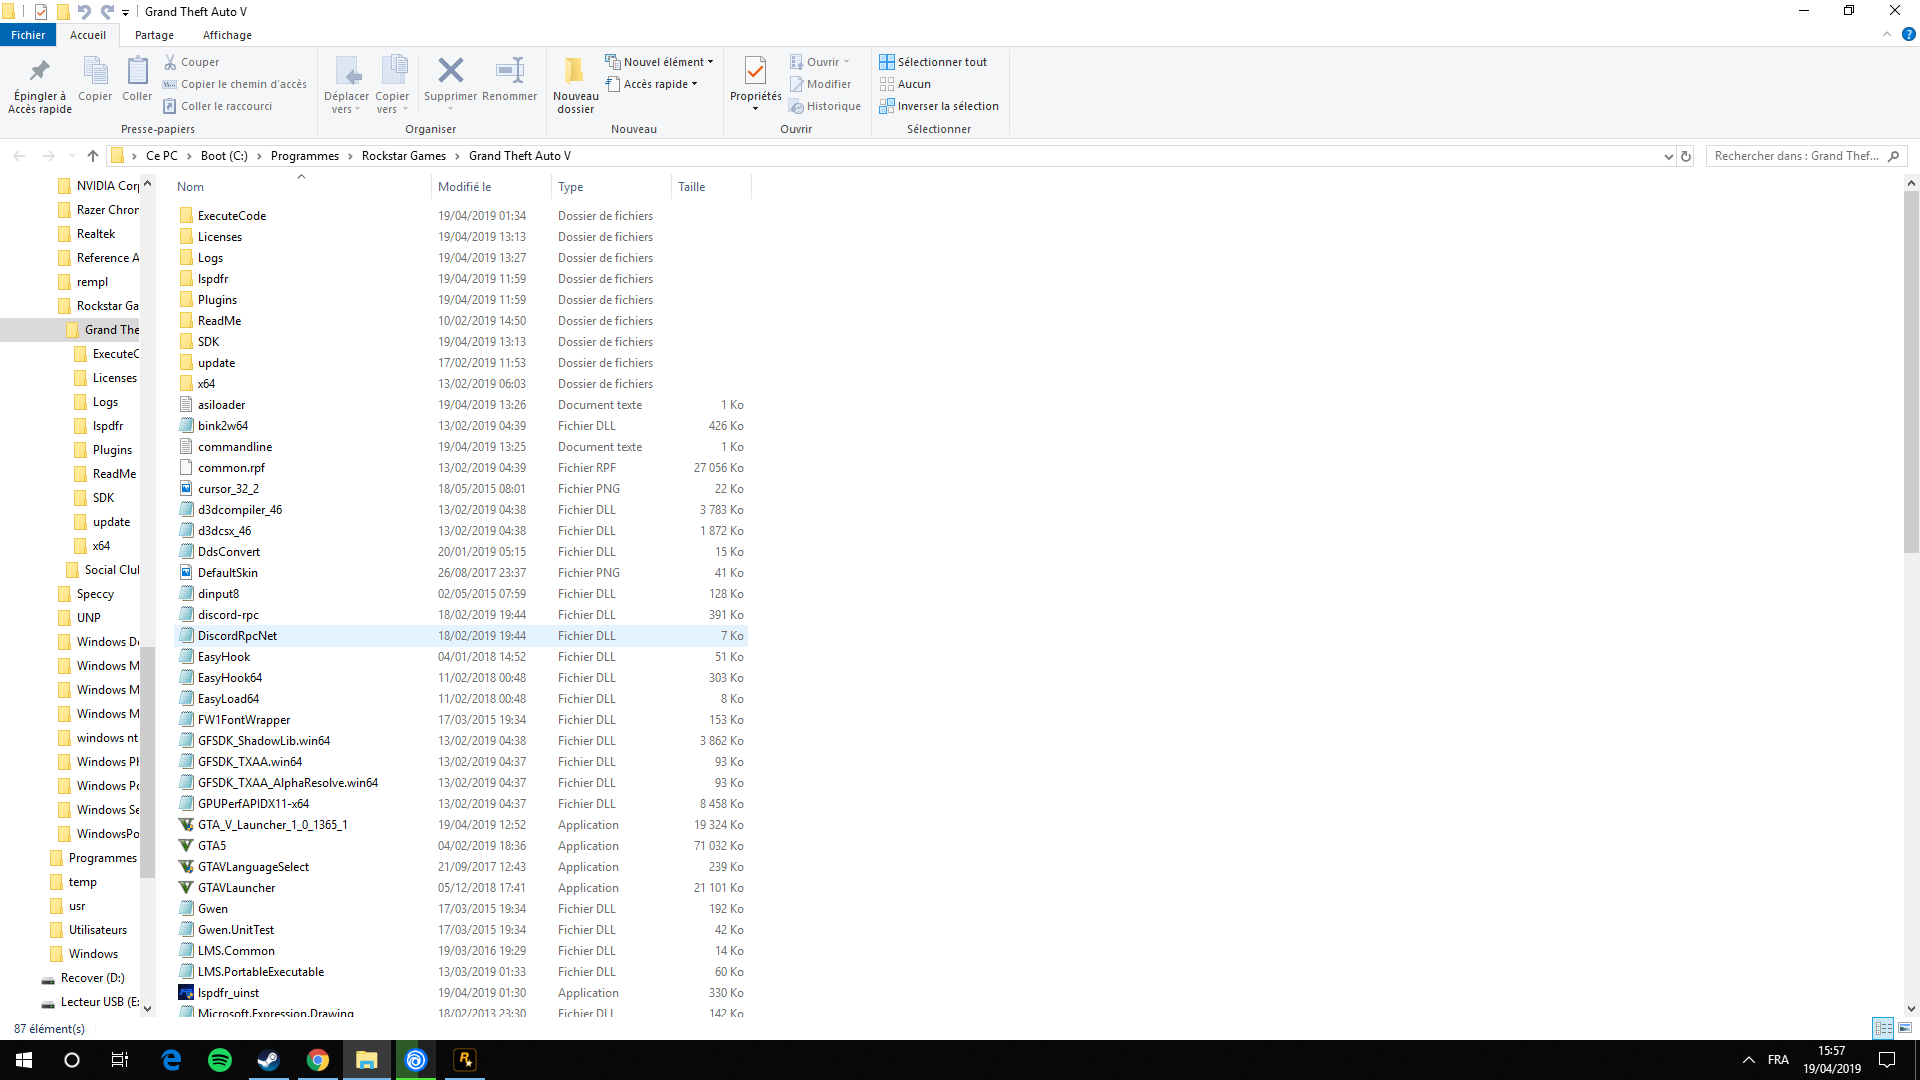
Task: Click the Renommer rename icon
Action: coord(509,71)
